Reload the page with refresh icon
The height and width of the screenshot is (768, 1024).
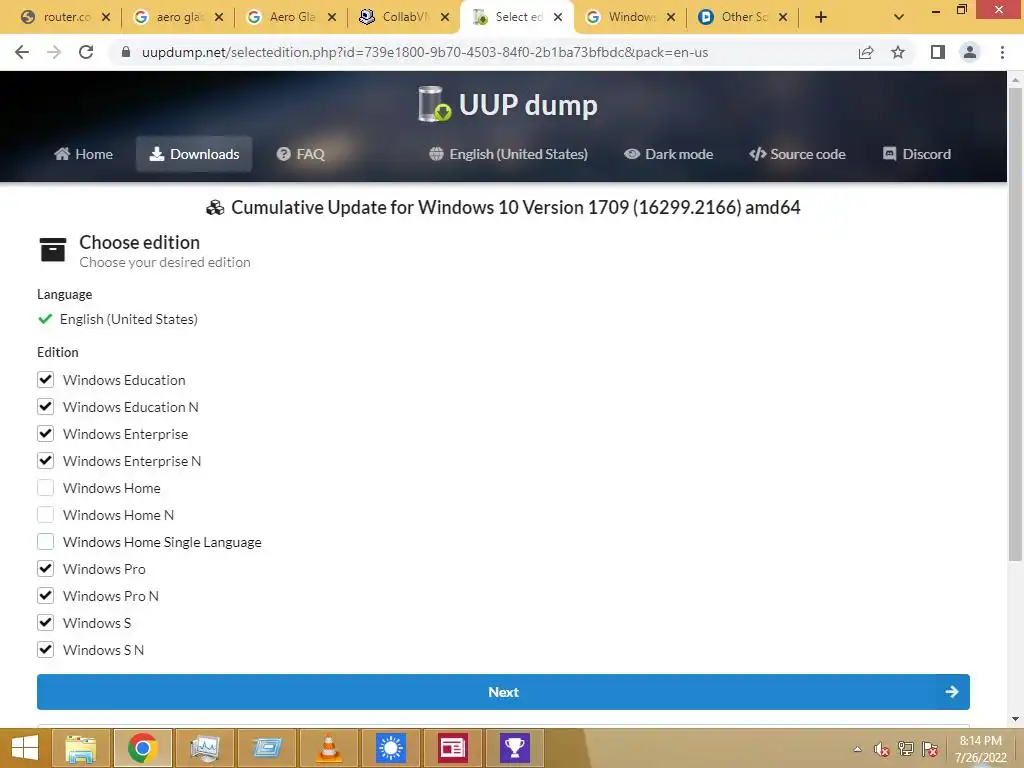point(86,52)
